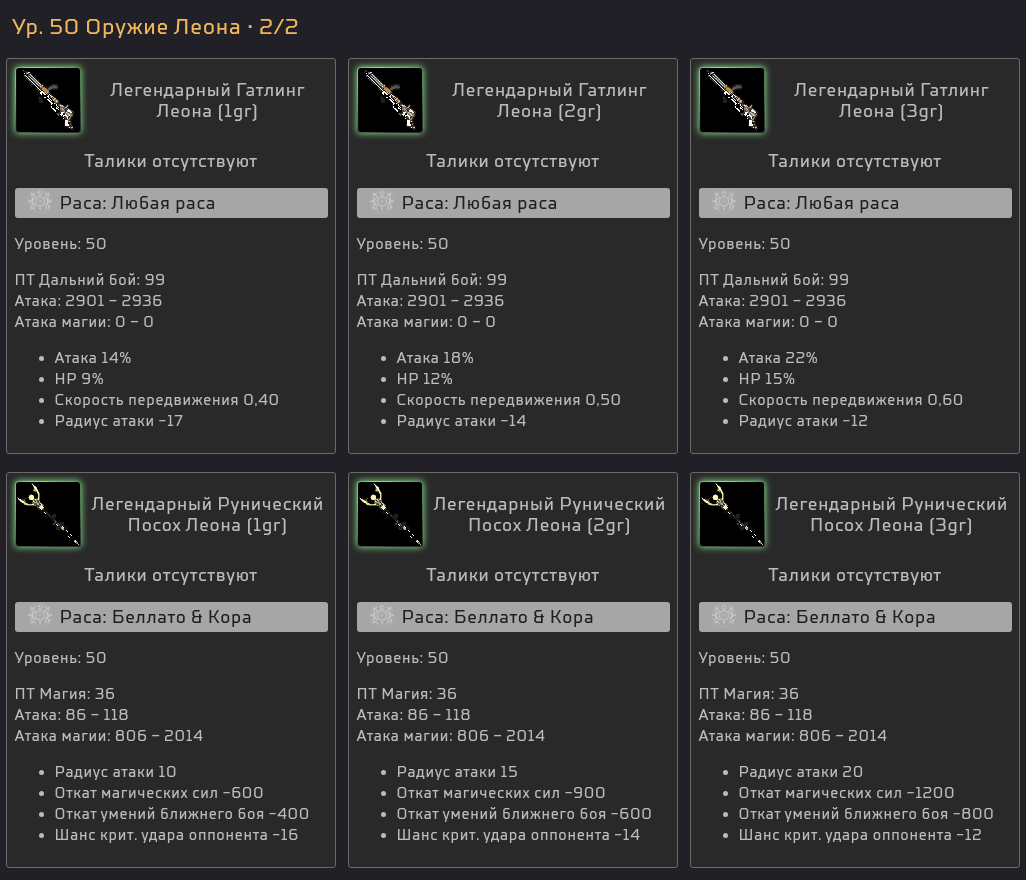The width and height of the screenshot is (1026, 880).
Task: Click 'Раса: Беллато & Кора' bar in Посох (3gr)
Action: 855,617
